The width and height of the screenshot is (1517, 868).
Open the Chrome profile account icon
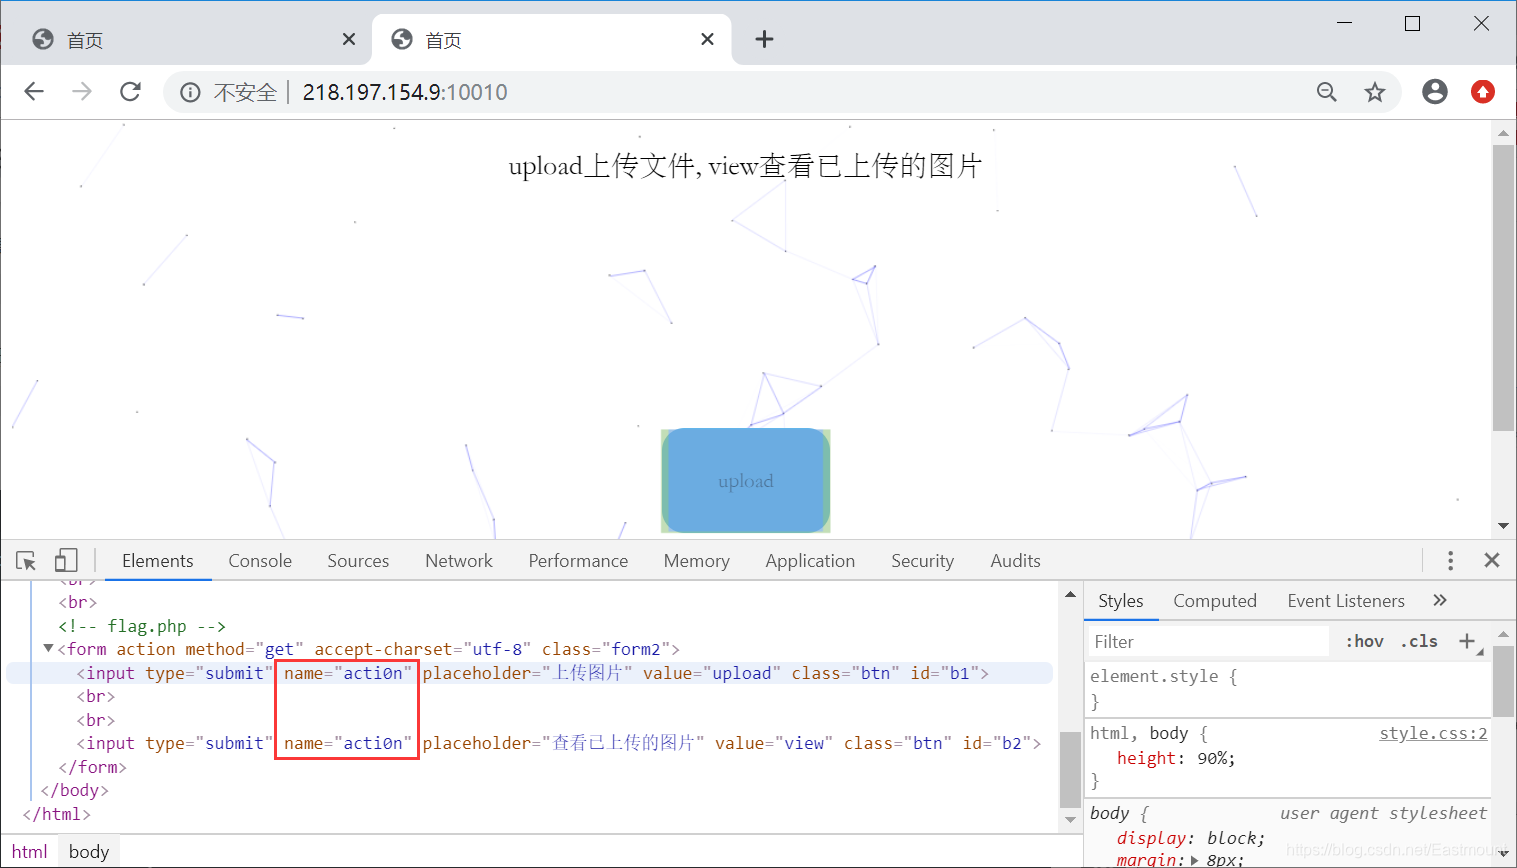pos(1435,92)
